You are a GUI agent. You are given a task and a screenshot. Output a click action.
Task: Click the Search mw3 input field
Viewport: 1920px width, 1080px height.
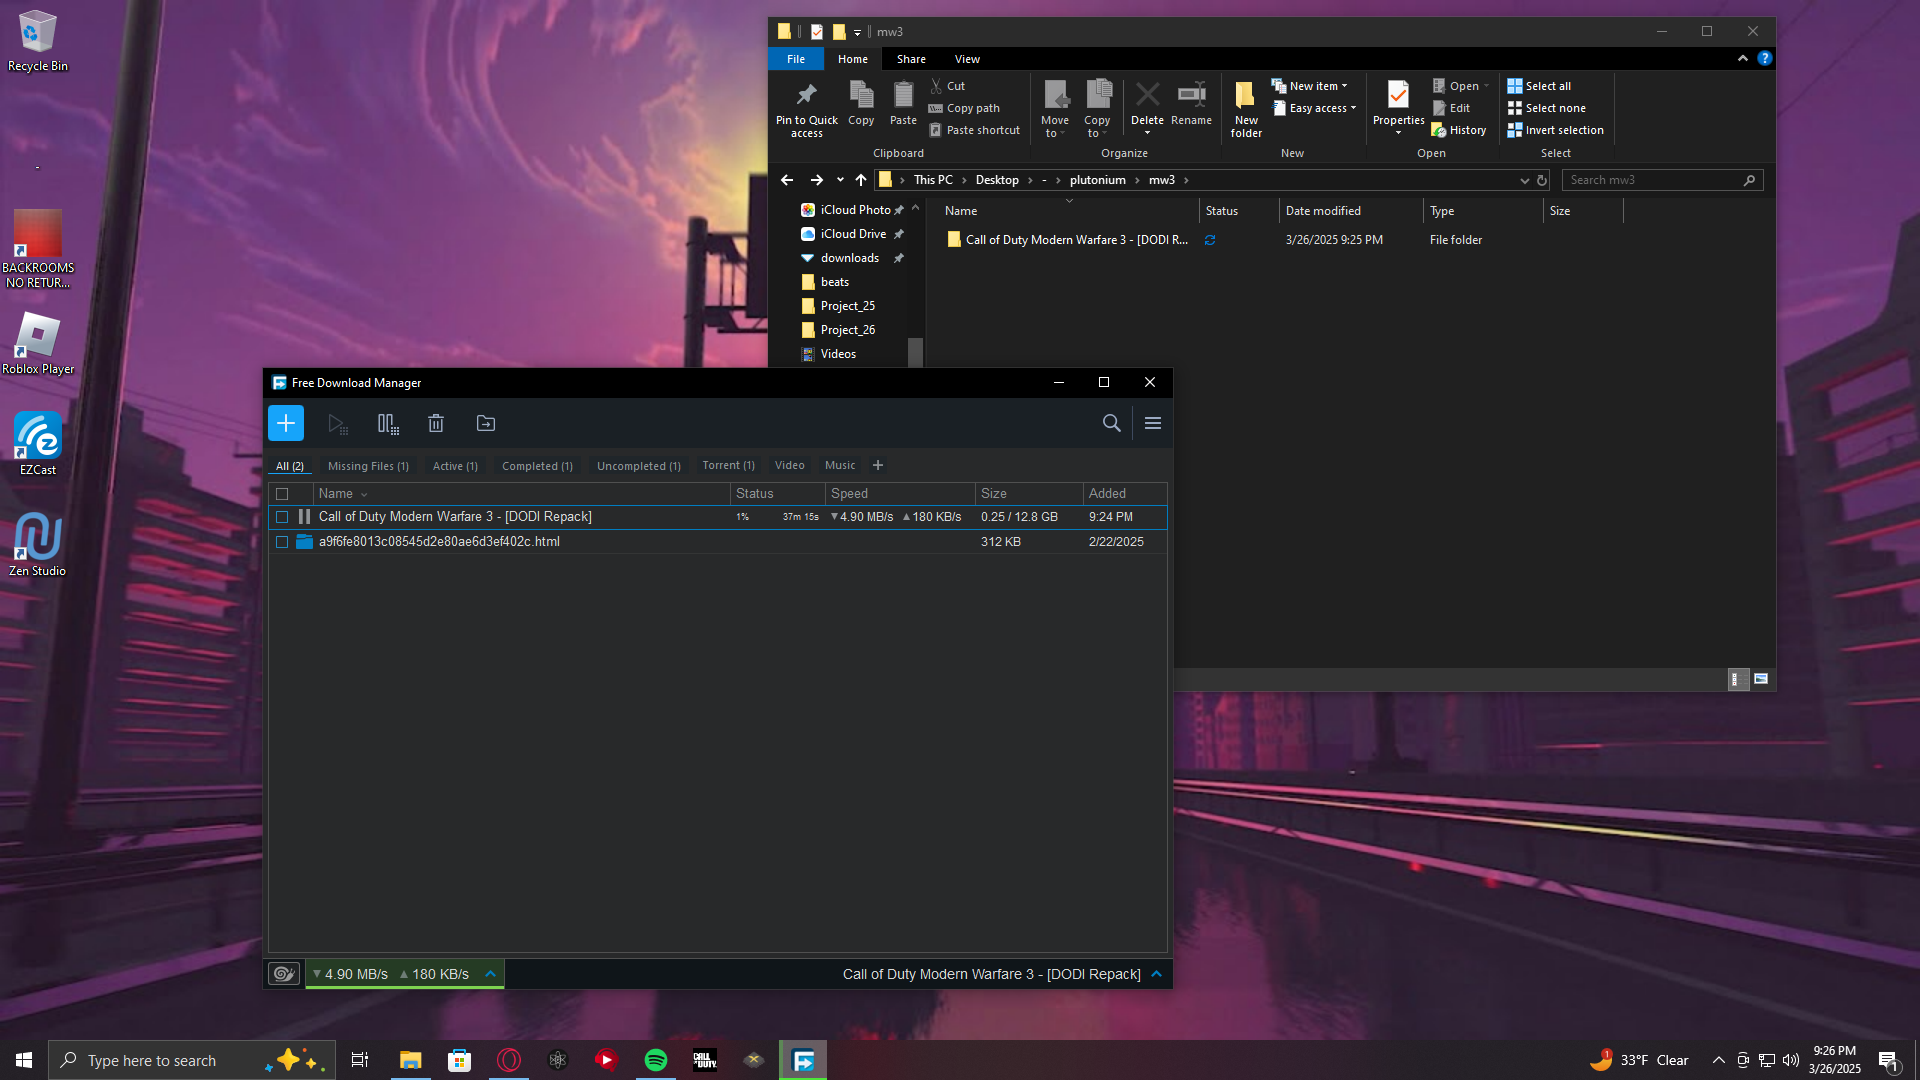tap(1650, 180)
